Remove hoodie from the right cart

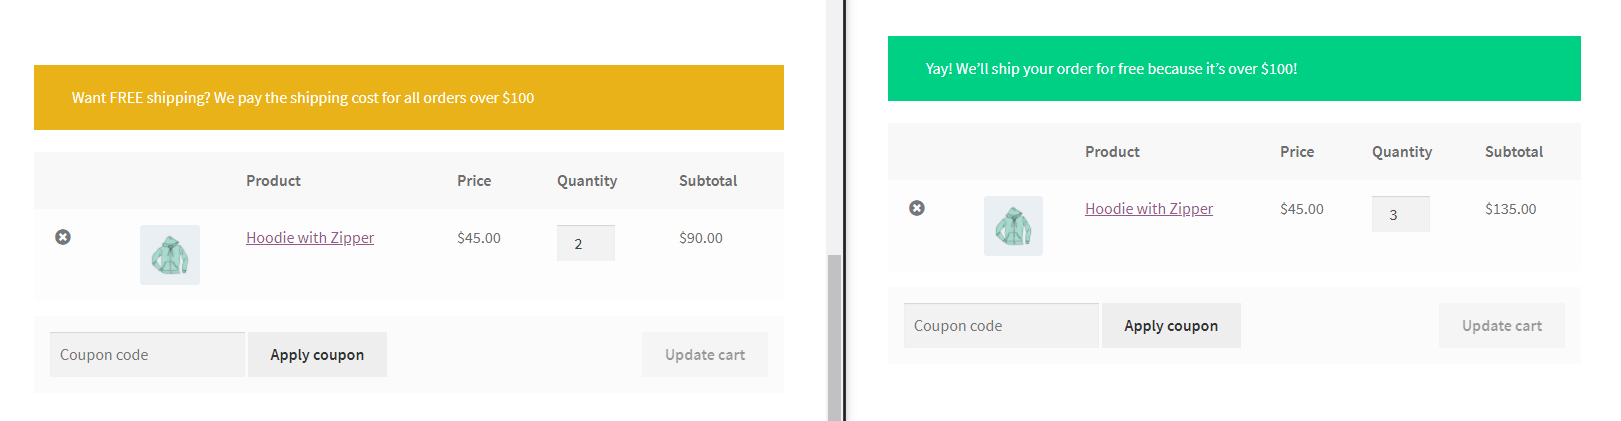(x=917, y=208)
